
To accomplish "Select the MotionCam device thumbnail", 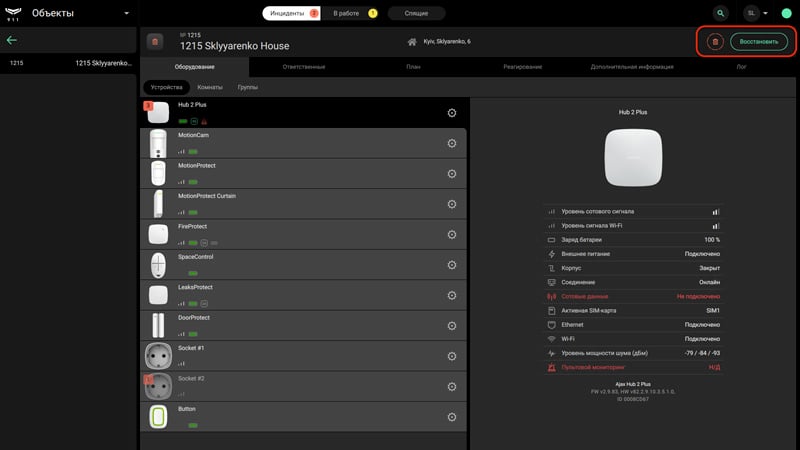I will tap(158, 143).
